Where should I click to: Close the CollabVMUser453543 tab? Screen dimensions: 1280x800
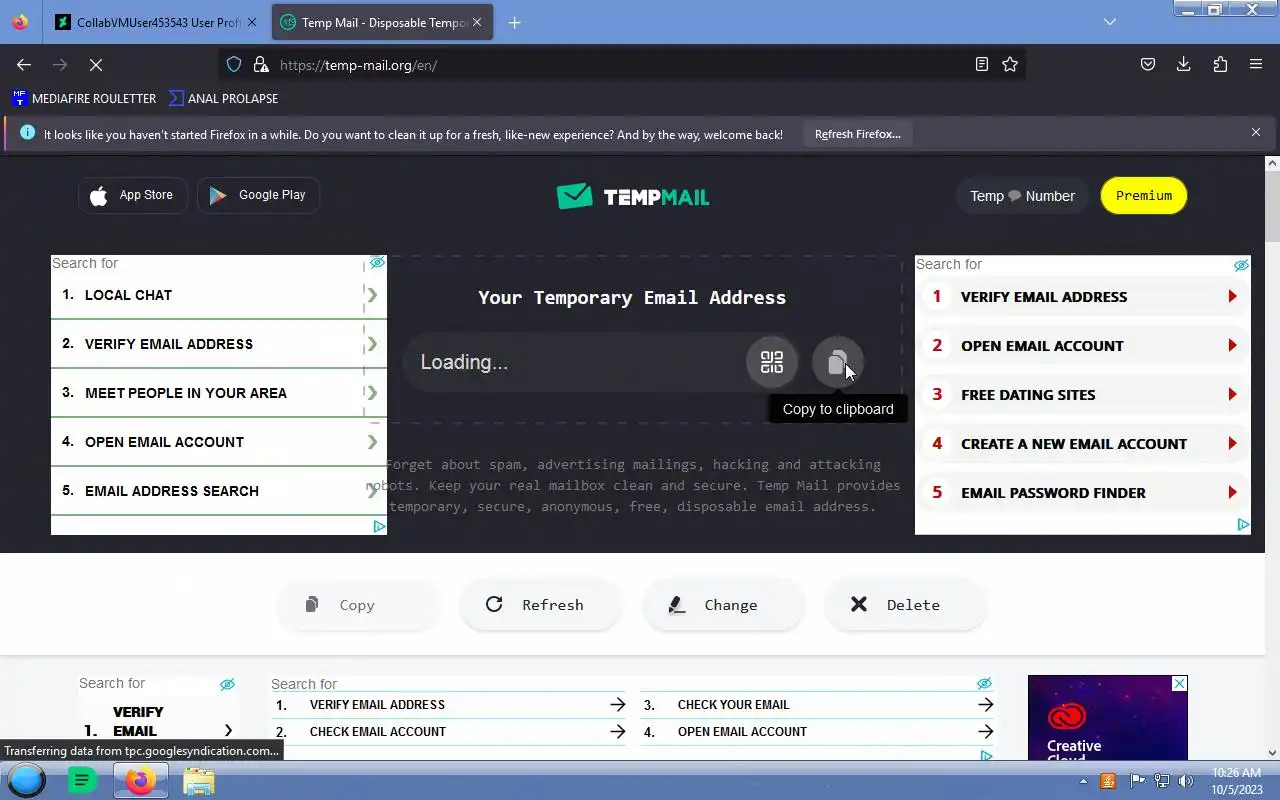pyautogui.click(x=251, y=22)
